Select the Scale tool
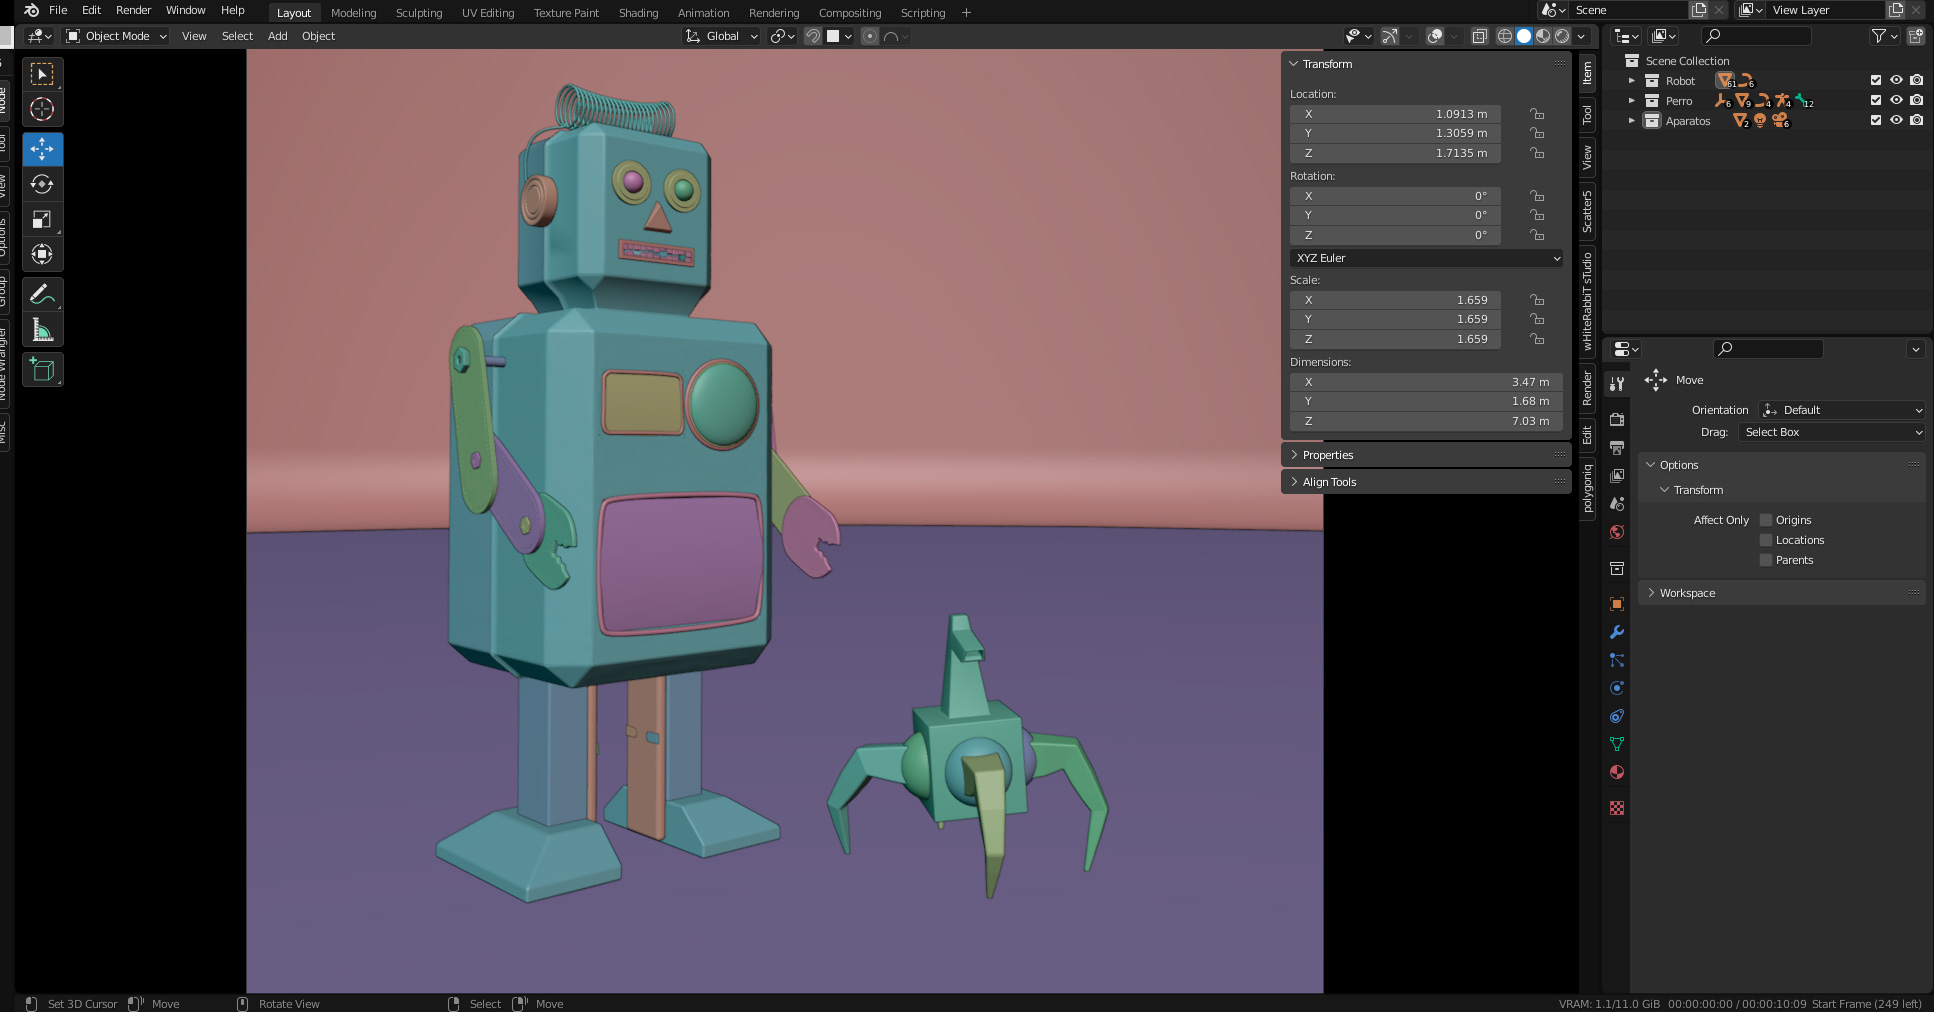Image resolution: width=1934 pixels, height=1012 pixels. (42, 219)
